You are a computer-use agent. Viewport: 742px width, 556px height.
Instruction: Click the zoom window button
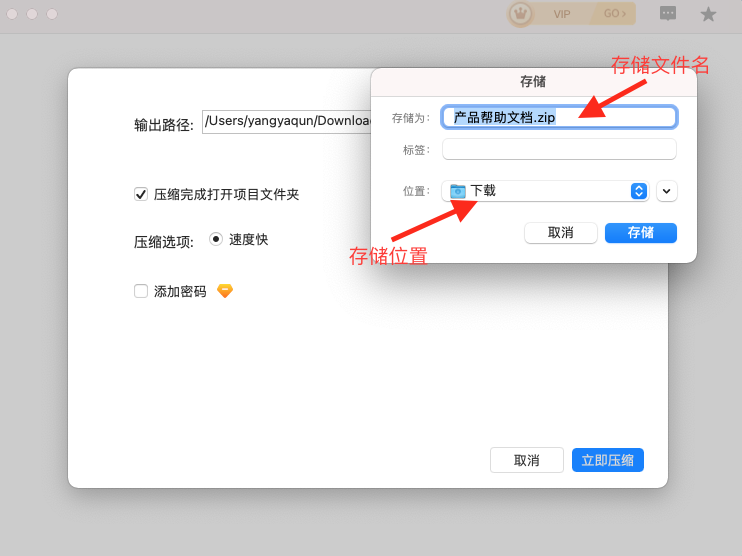click(52, 14)
